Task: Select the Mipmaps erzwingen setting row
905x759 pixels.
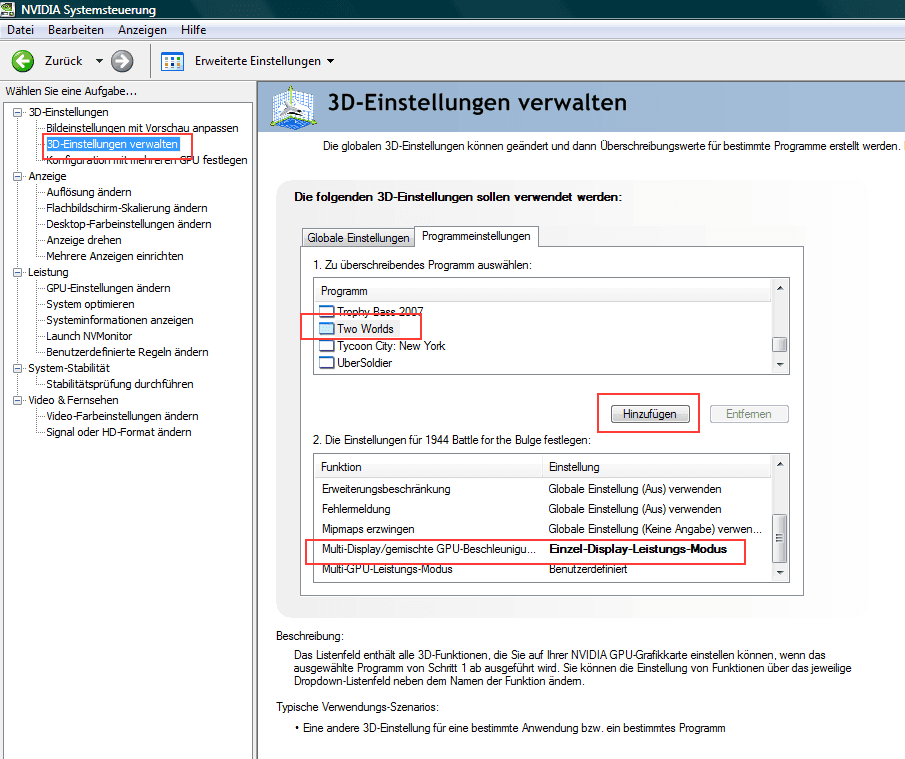Action: (x=543, y=529)
